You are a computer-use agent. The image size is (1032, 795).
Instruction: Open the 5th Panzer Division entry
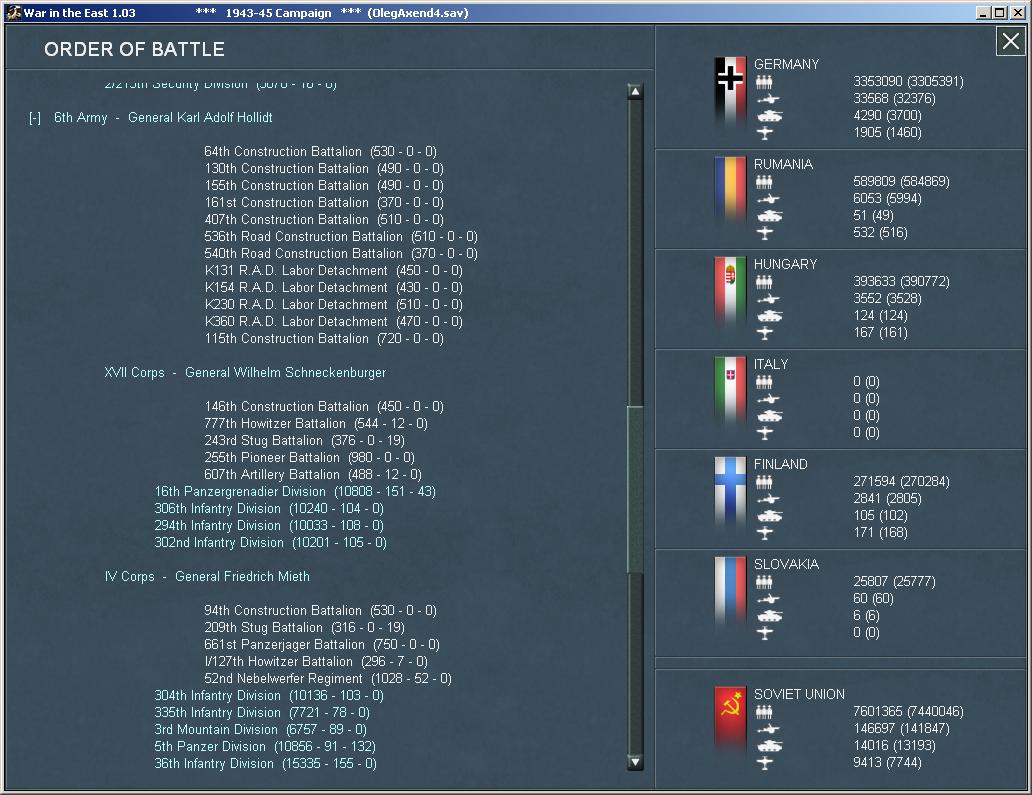point(265,747)
